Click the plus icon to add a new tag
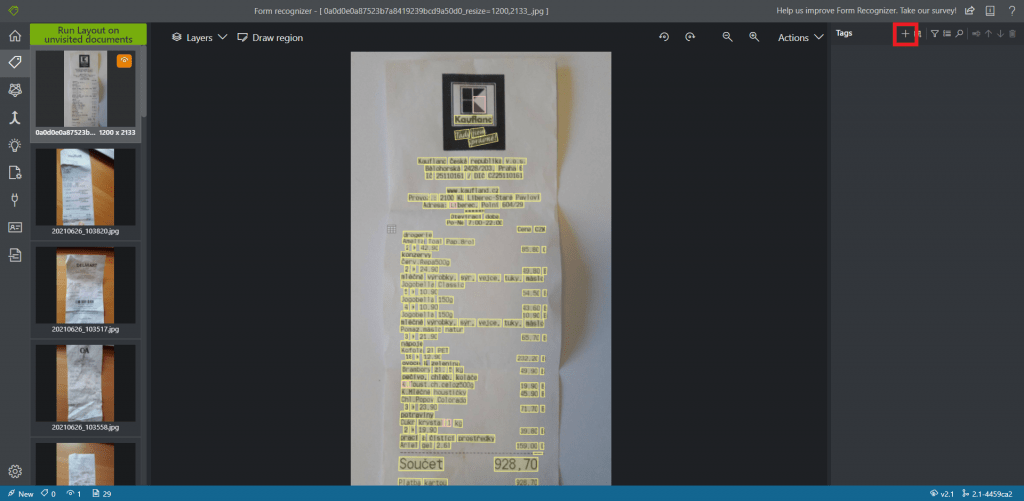1024x501 pixels. 905,34
